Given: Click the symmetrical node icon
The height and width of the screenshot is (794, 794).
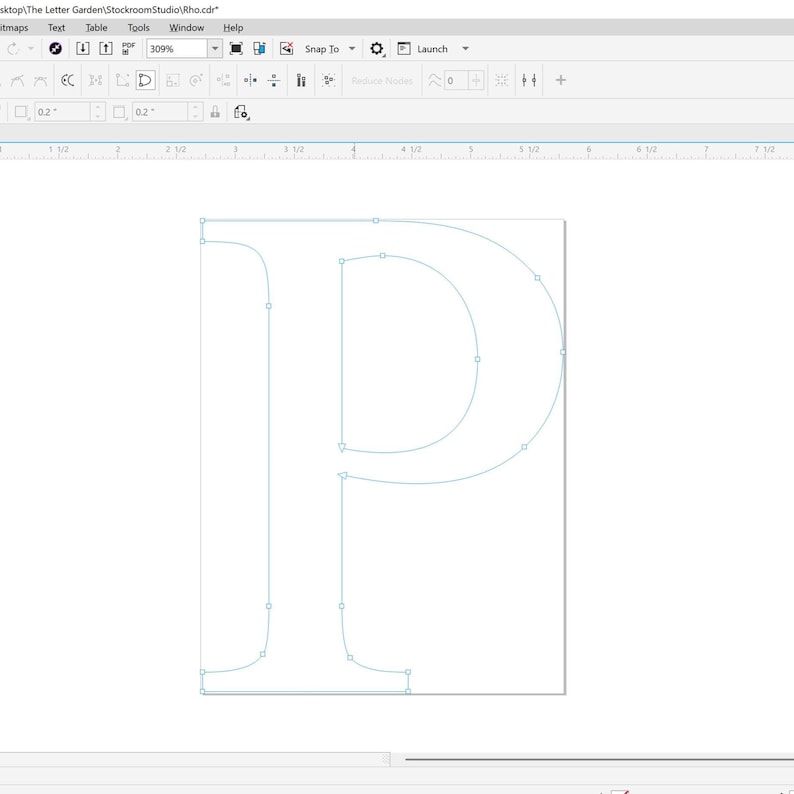Looking at the screenshot, I should click(40, 80).
